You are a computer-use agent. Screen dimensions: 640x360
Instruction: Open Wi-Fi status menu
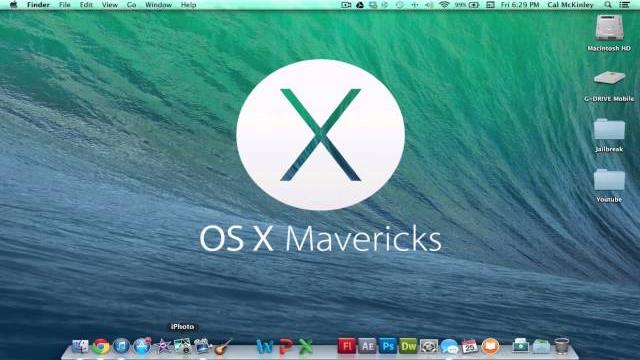tap(444, 5)
